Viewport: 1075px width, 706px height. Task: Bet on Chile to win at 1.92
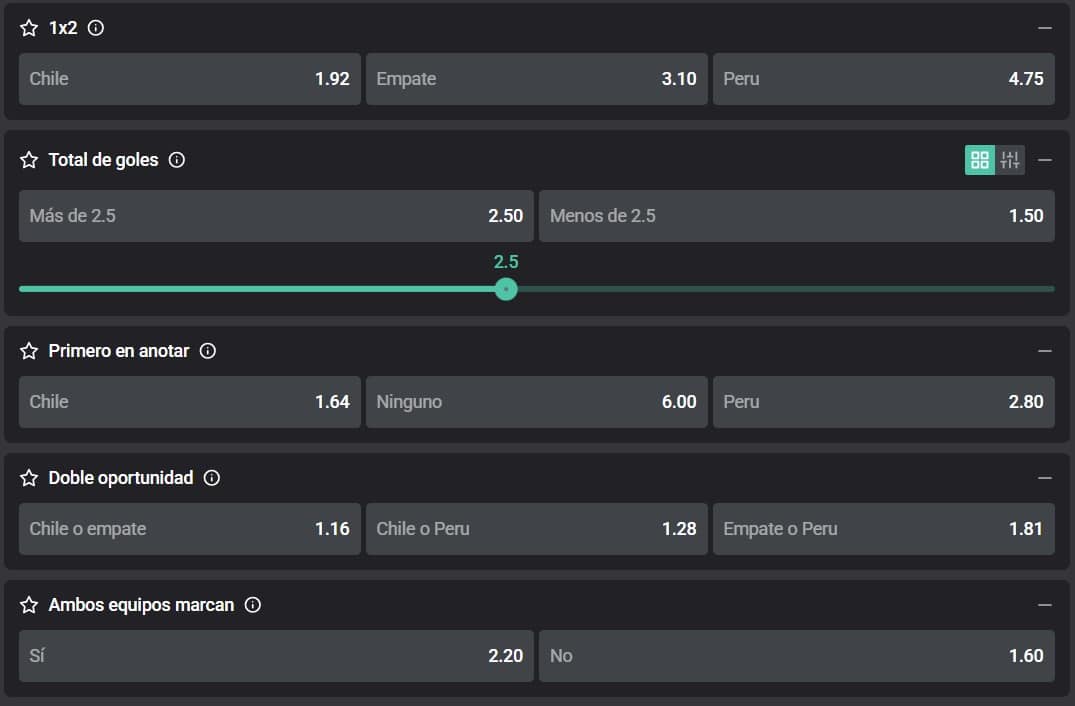(x=189, y=79)
